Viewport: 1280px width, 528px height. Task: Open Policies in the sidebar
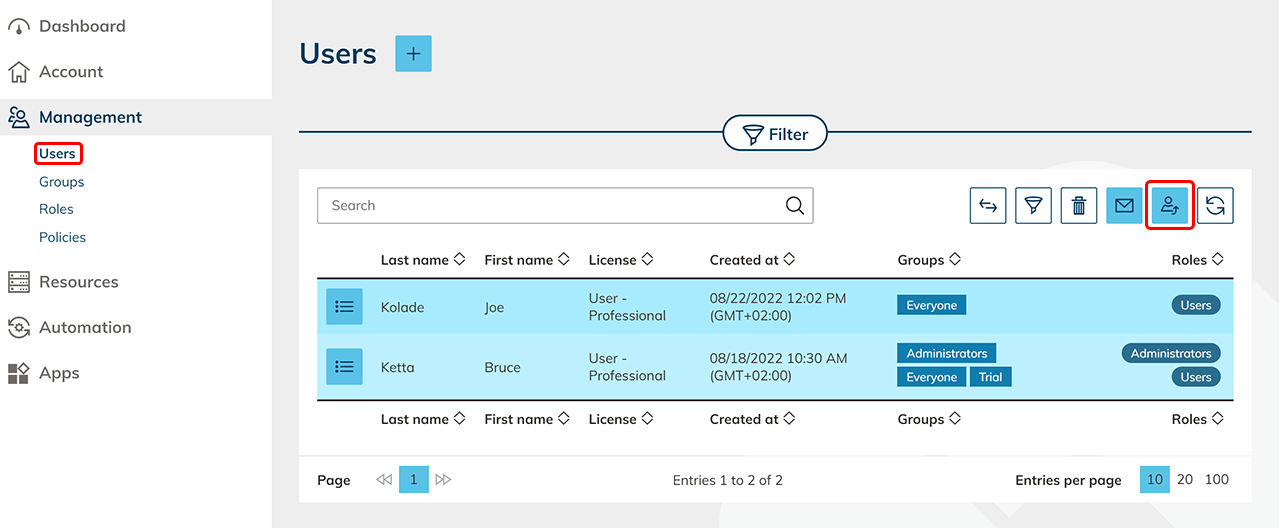point(62,237)
